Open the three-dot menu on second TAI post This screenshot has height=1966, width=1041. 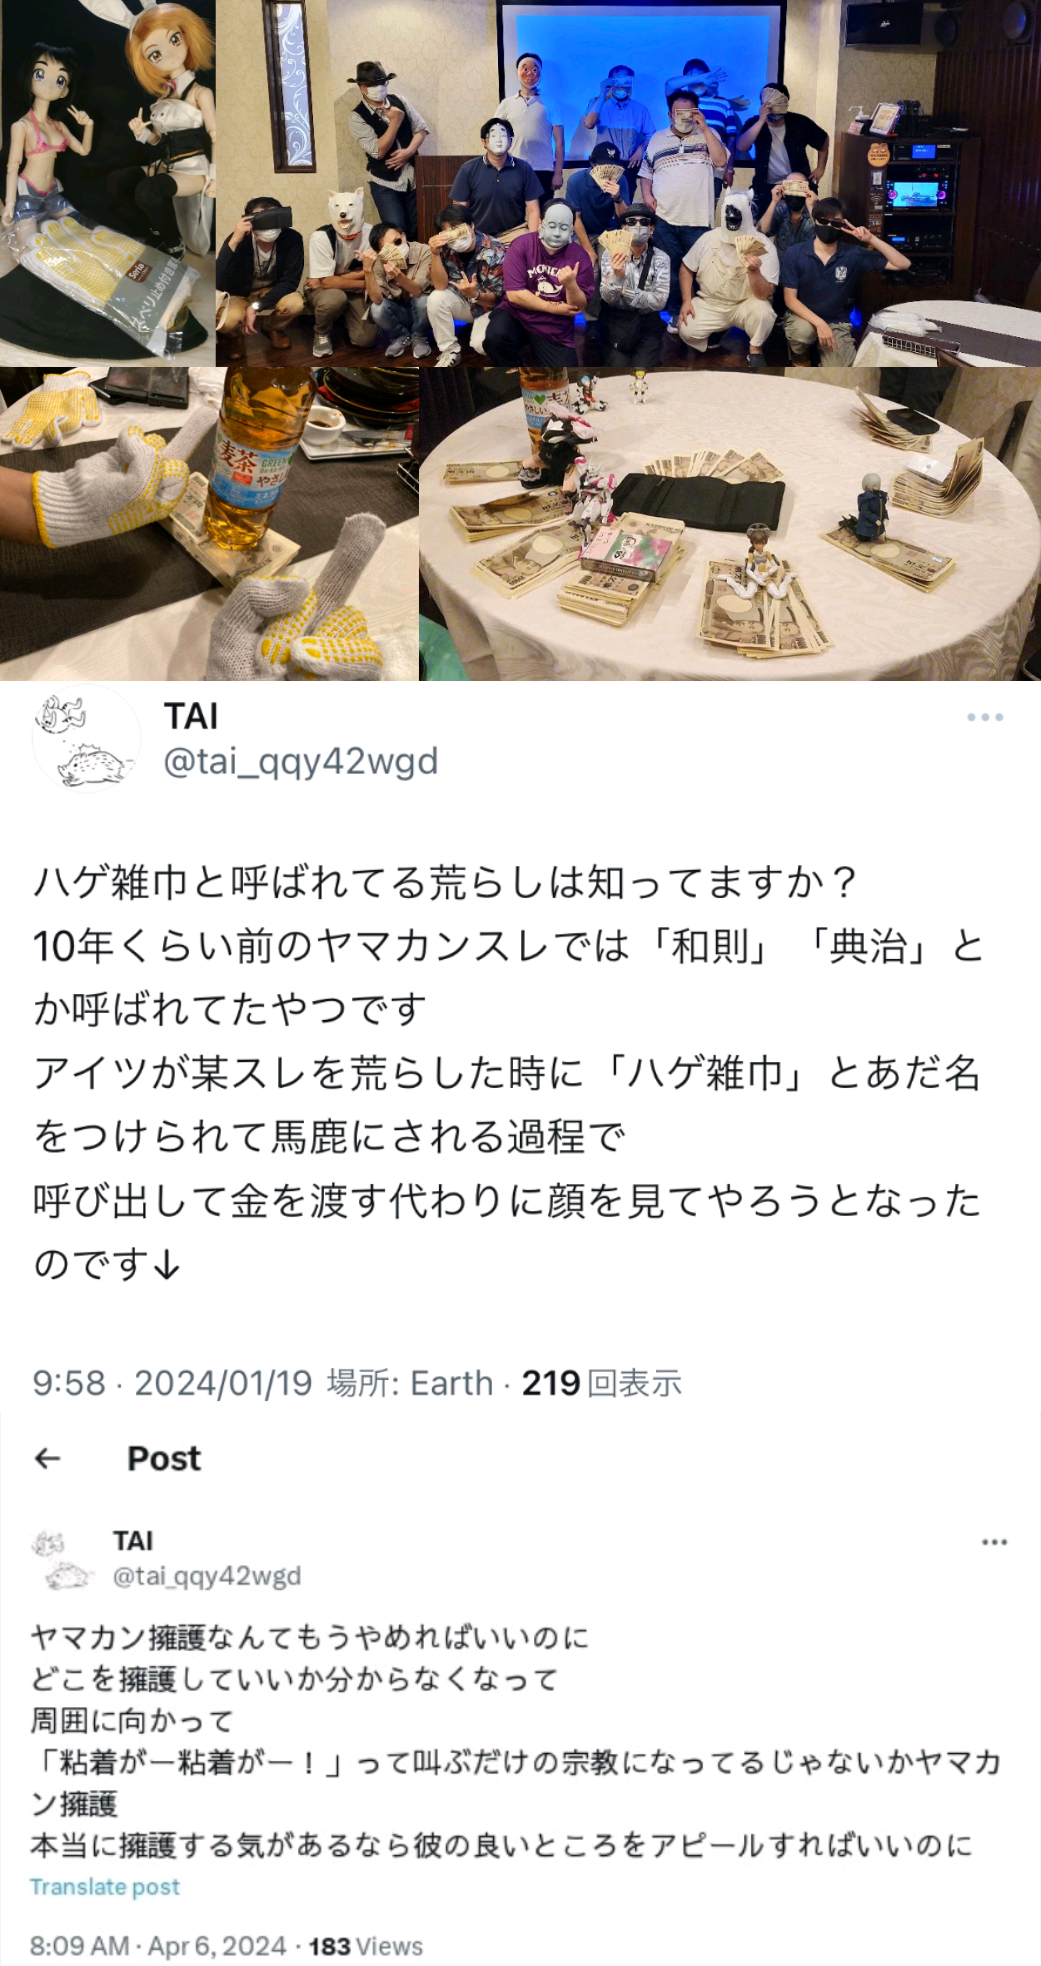[994, 1542]
